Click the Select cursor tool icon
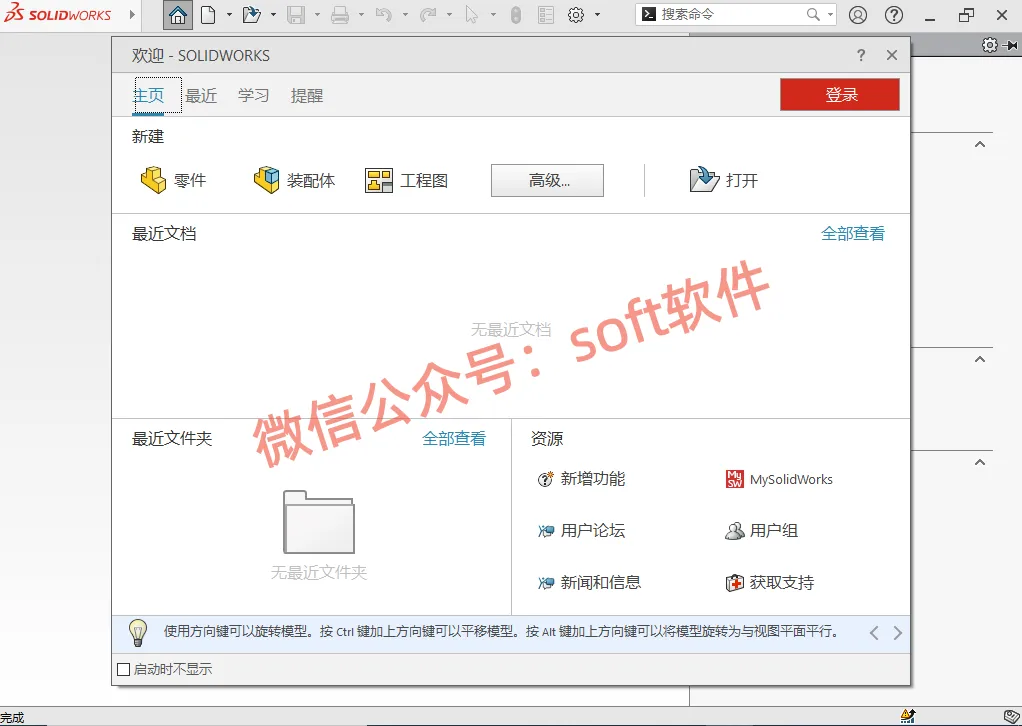The width and height of the screenshot is (1022, 726). tap(472, 14)
